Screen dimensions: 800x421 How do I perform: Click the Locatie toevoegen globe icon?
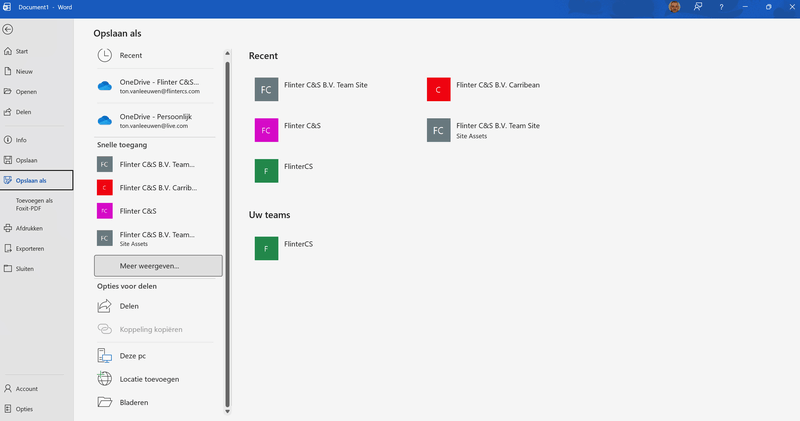105,379
